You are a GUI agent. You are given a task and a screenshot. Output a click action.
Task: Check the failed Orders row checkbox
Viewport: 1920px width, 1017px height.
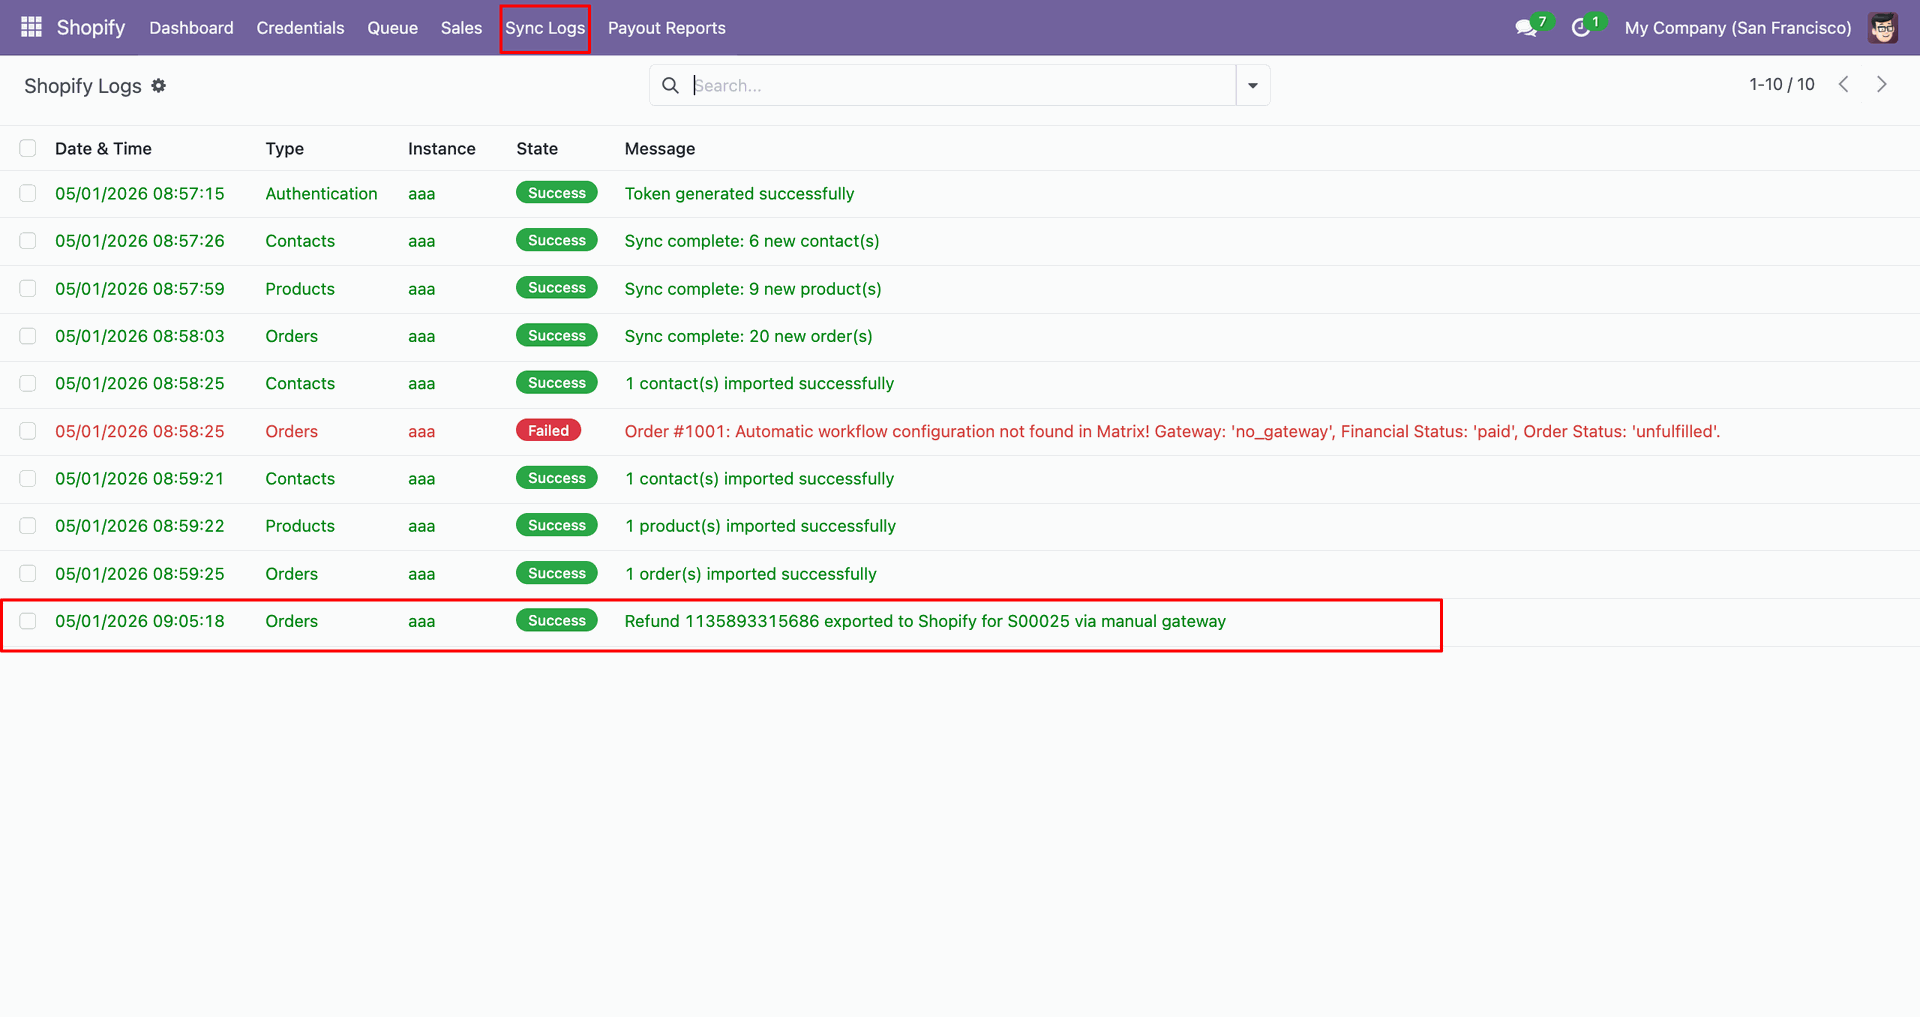28,431
